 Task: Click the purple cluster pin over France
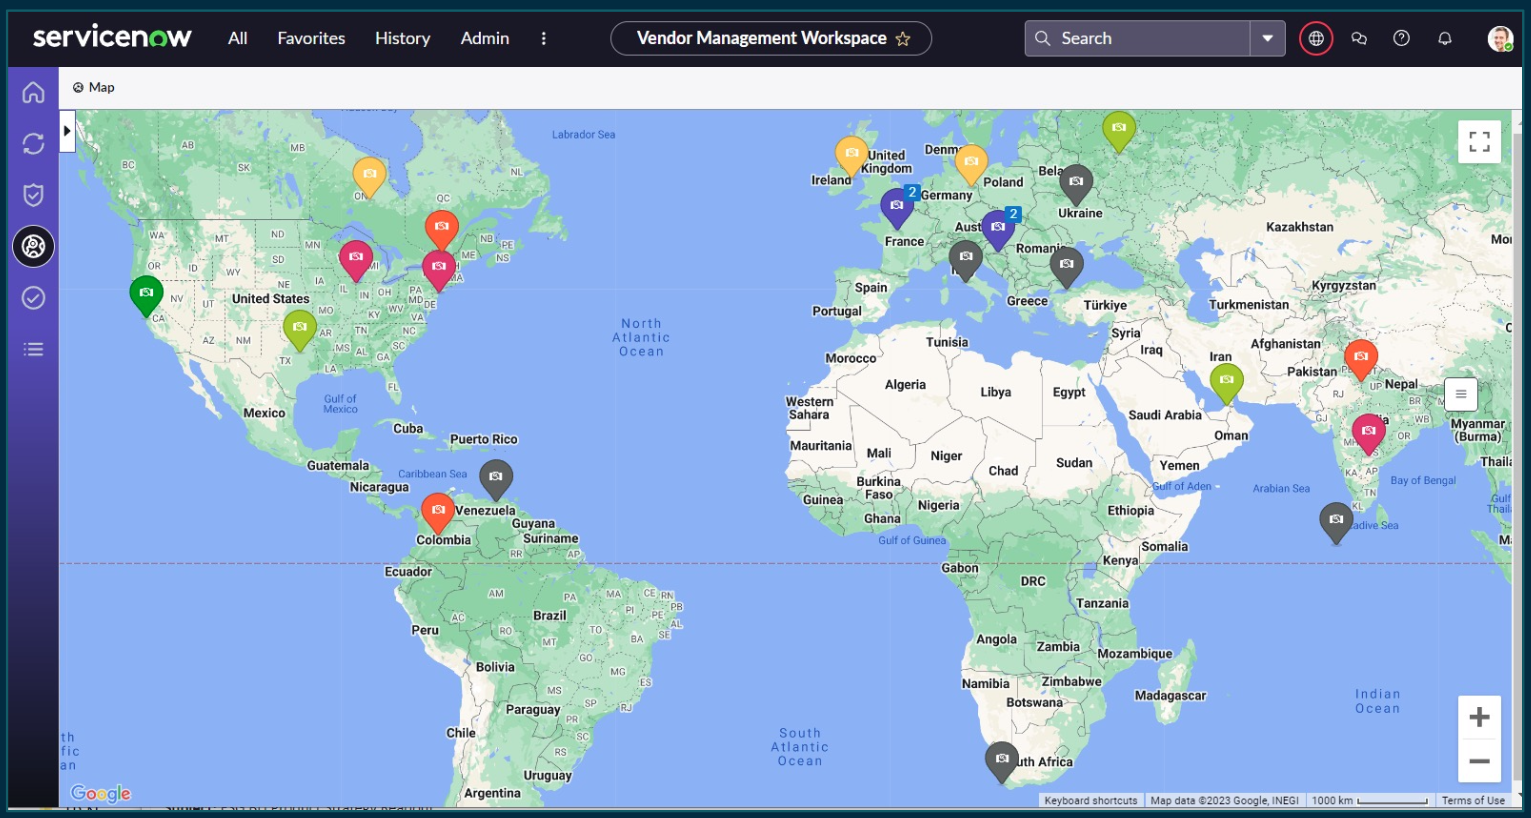pyautogui.click(x=898, y=207)
